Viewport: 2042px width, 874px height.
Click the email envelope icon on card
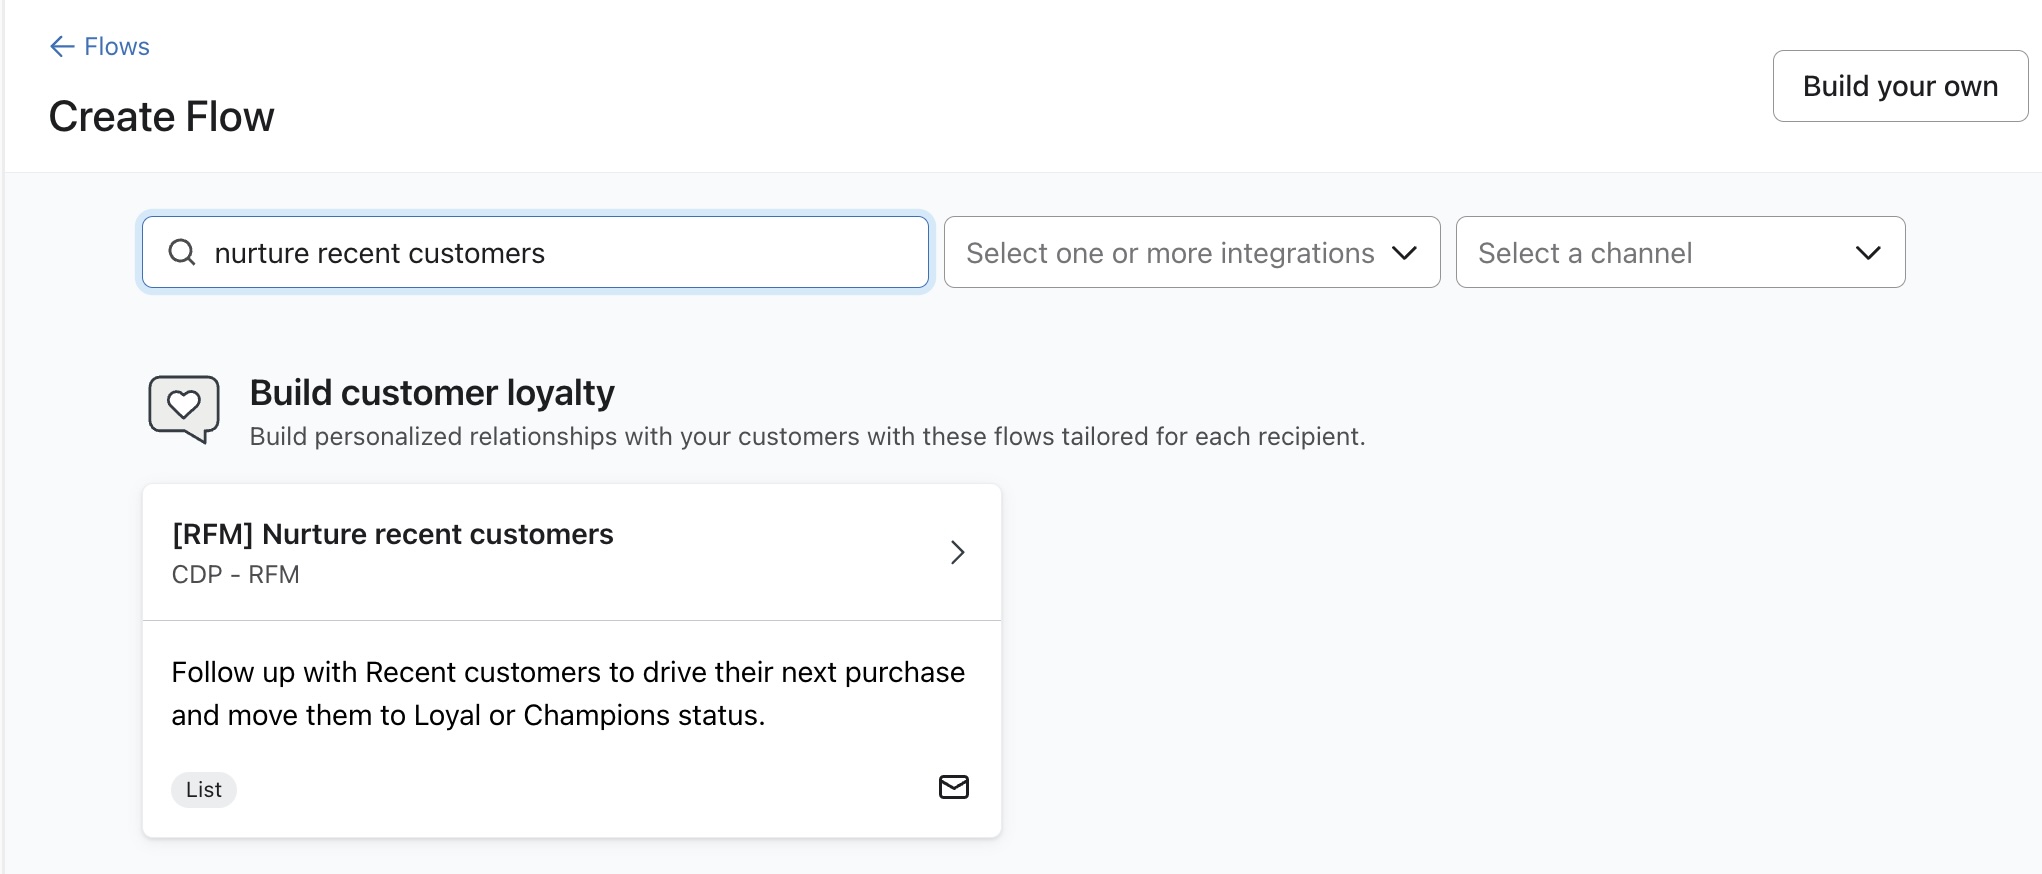click(x=953, y=787)
